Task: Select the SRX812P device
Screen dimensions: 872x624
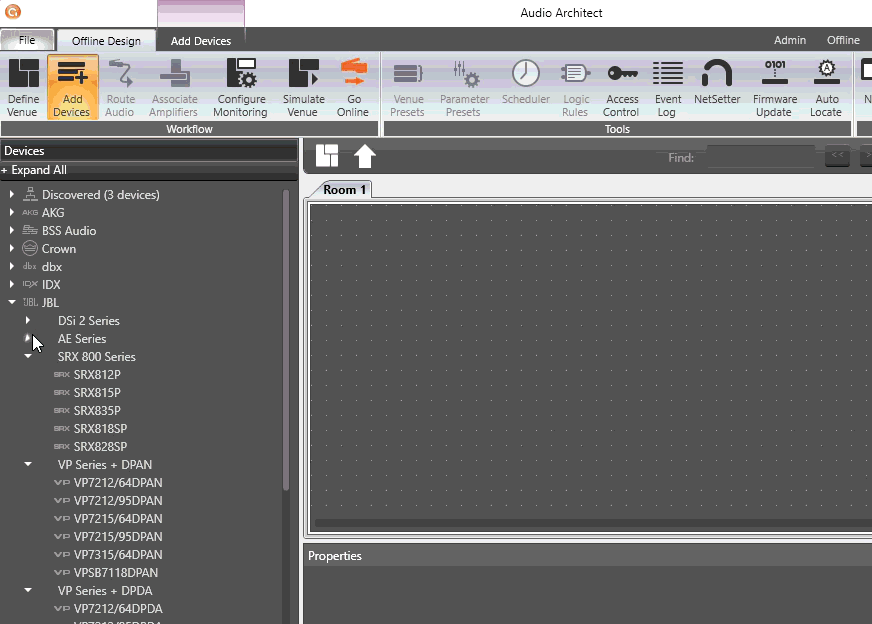Action: [x=97, y=375]
